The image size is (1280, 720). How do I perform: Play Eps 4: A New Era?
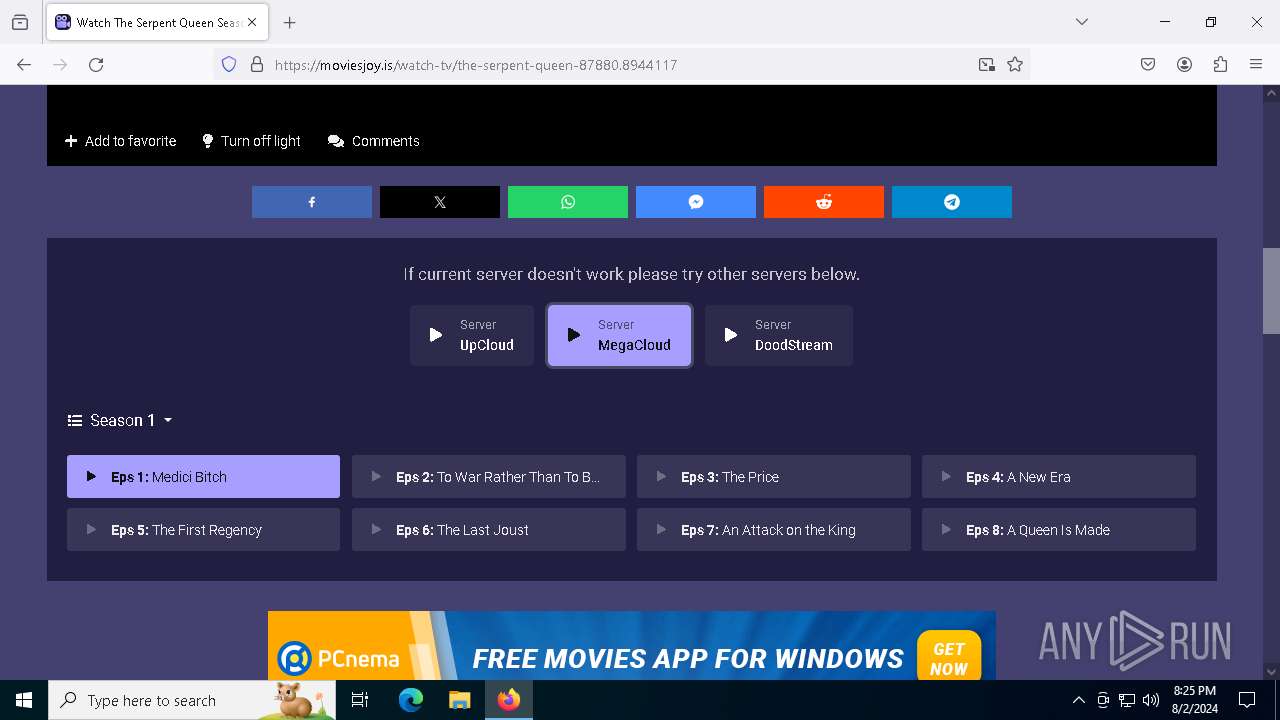[1059, 477]
